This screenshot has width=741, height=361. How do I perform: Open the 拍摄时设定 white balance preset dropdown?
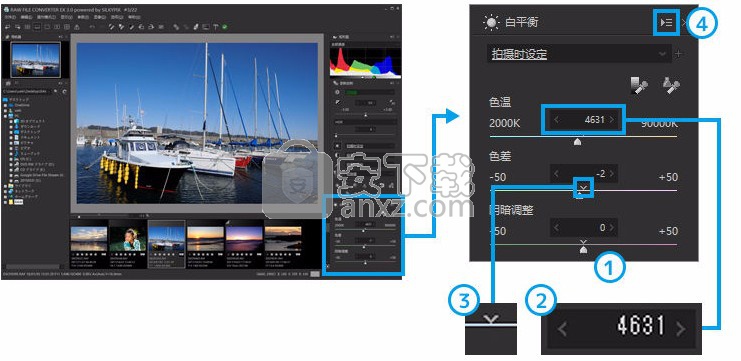click(579, 54)
